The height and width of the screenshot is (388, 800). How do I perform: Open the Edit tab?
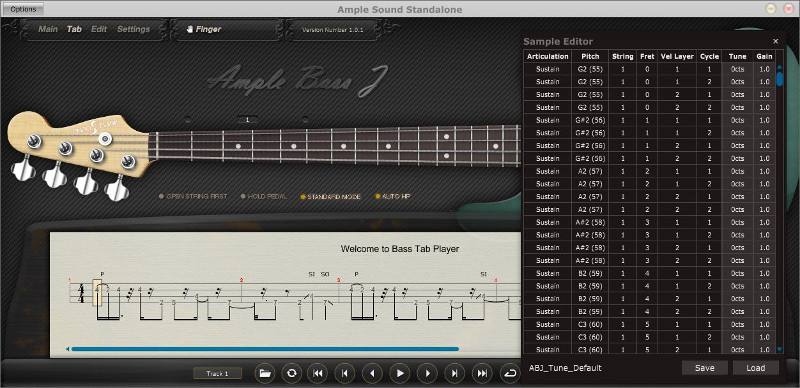pyautogui.click(x=99, y=30)
